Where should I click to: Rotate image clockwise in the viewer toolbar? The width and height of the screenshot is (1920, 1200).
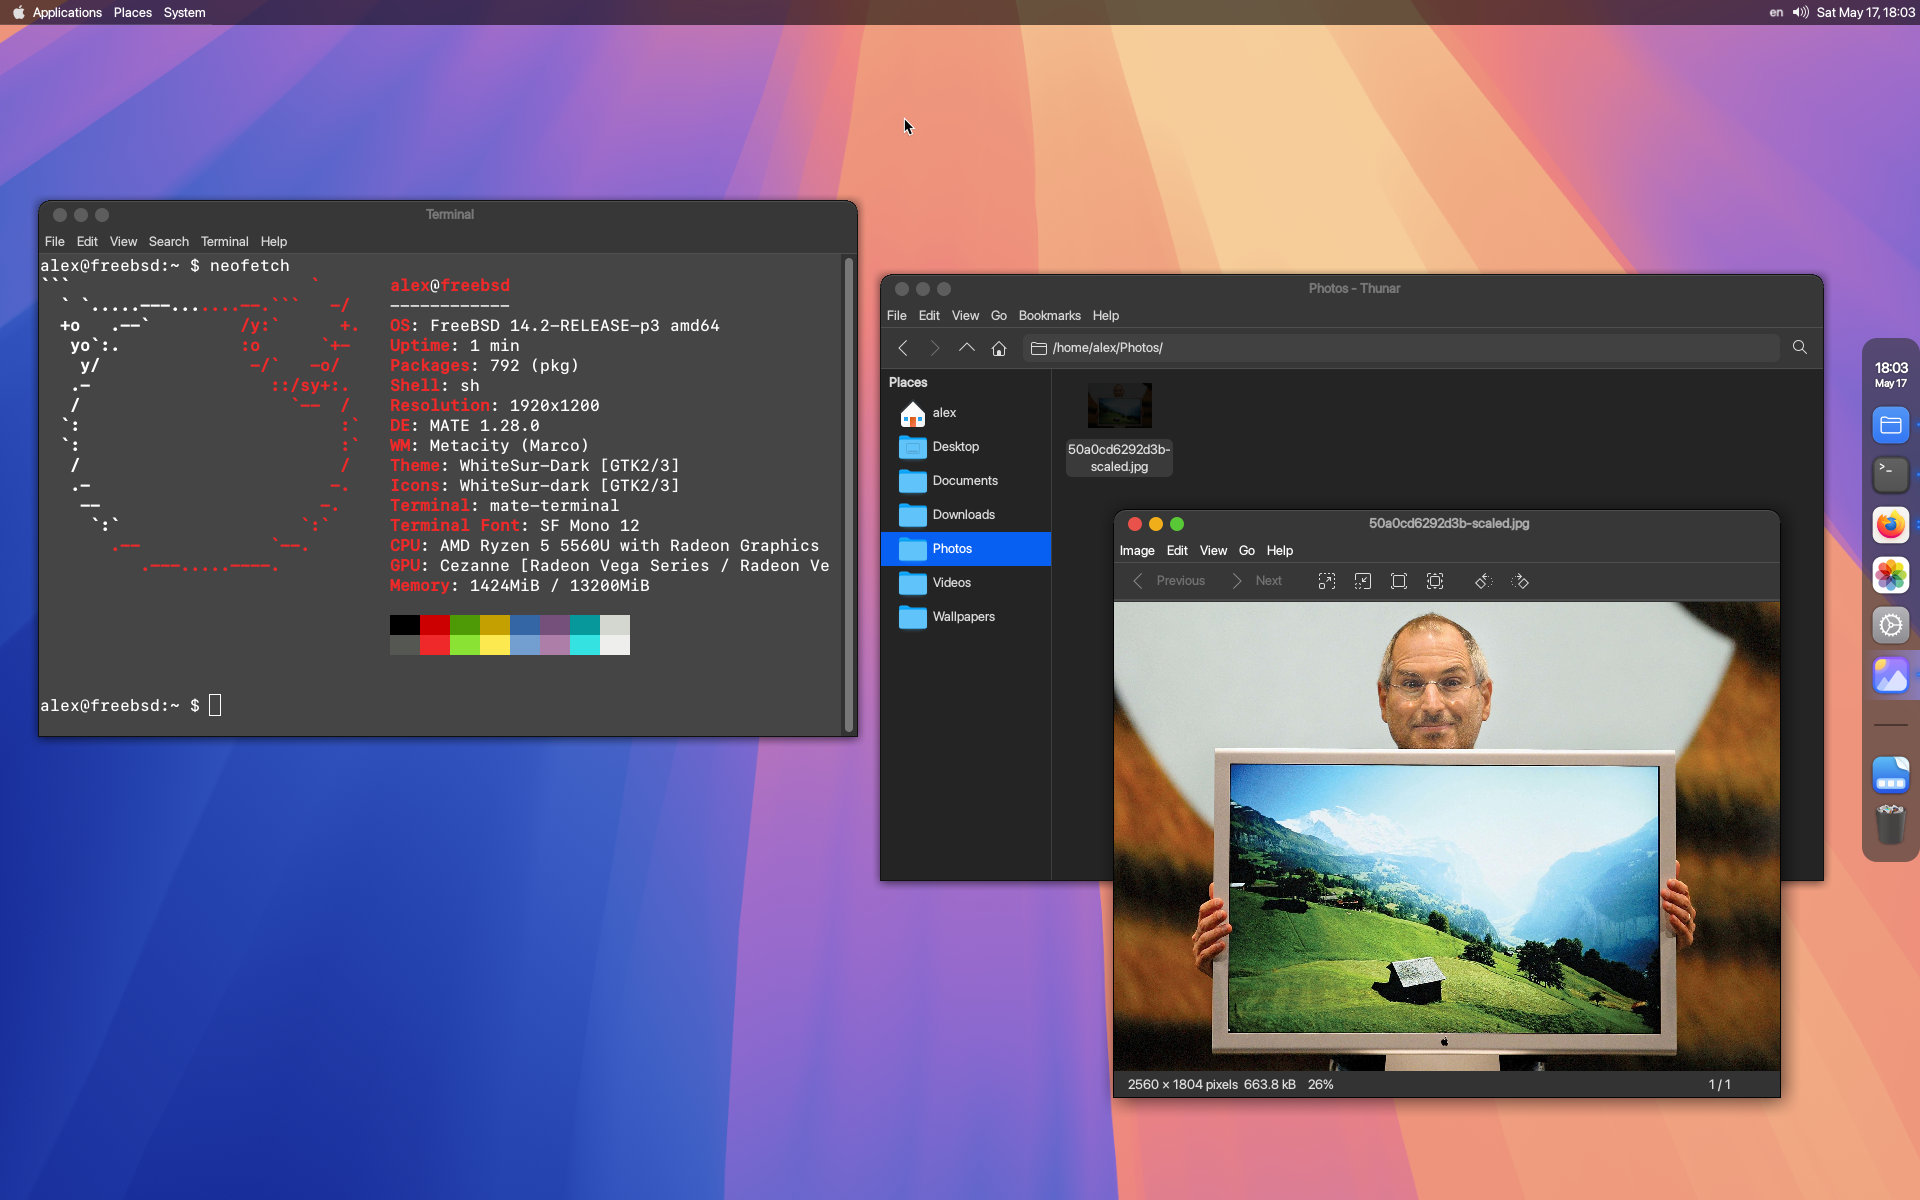coord(1520,581)
